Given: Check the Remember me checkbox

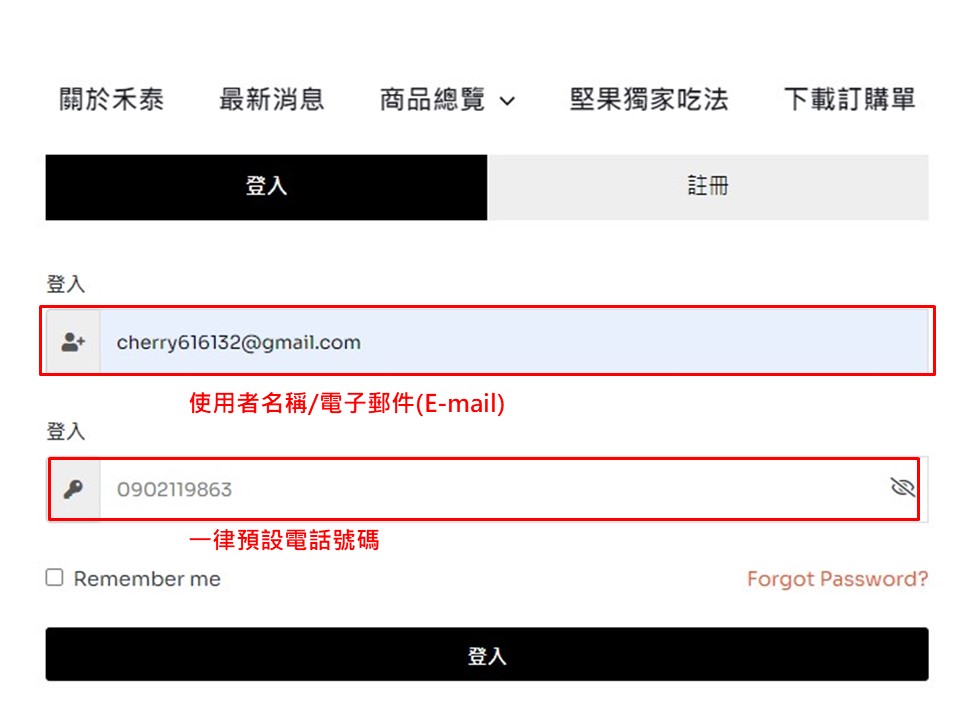Looking at the screenshot, I should 55,578.
